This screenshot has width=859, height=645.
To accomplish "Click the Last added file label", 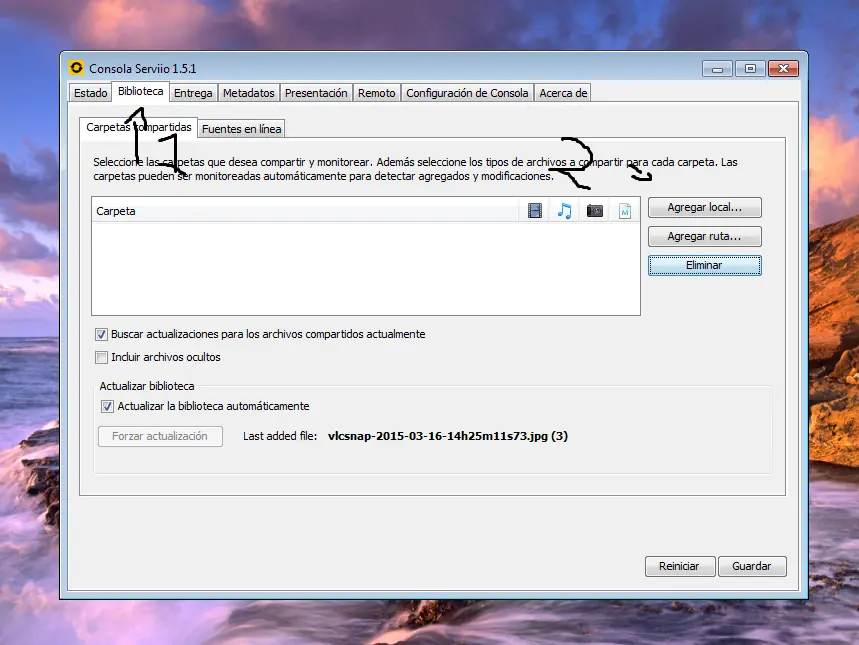I will (x=280, y=436).
